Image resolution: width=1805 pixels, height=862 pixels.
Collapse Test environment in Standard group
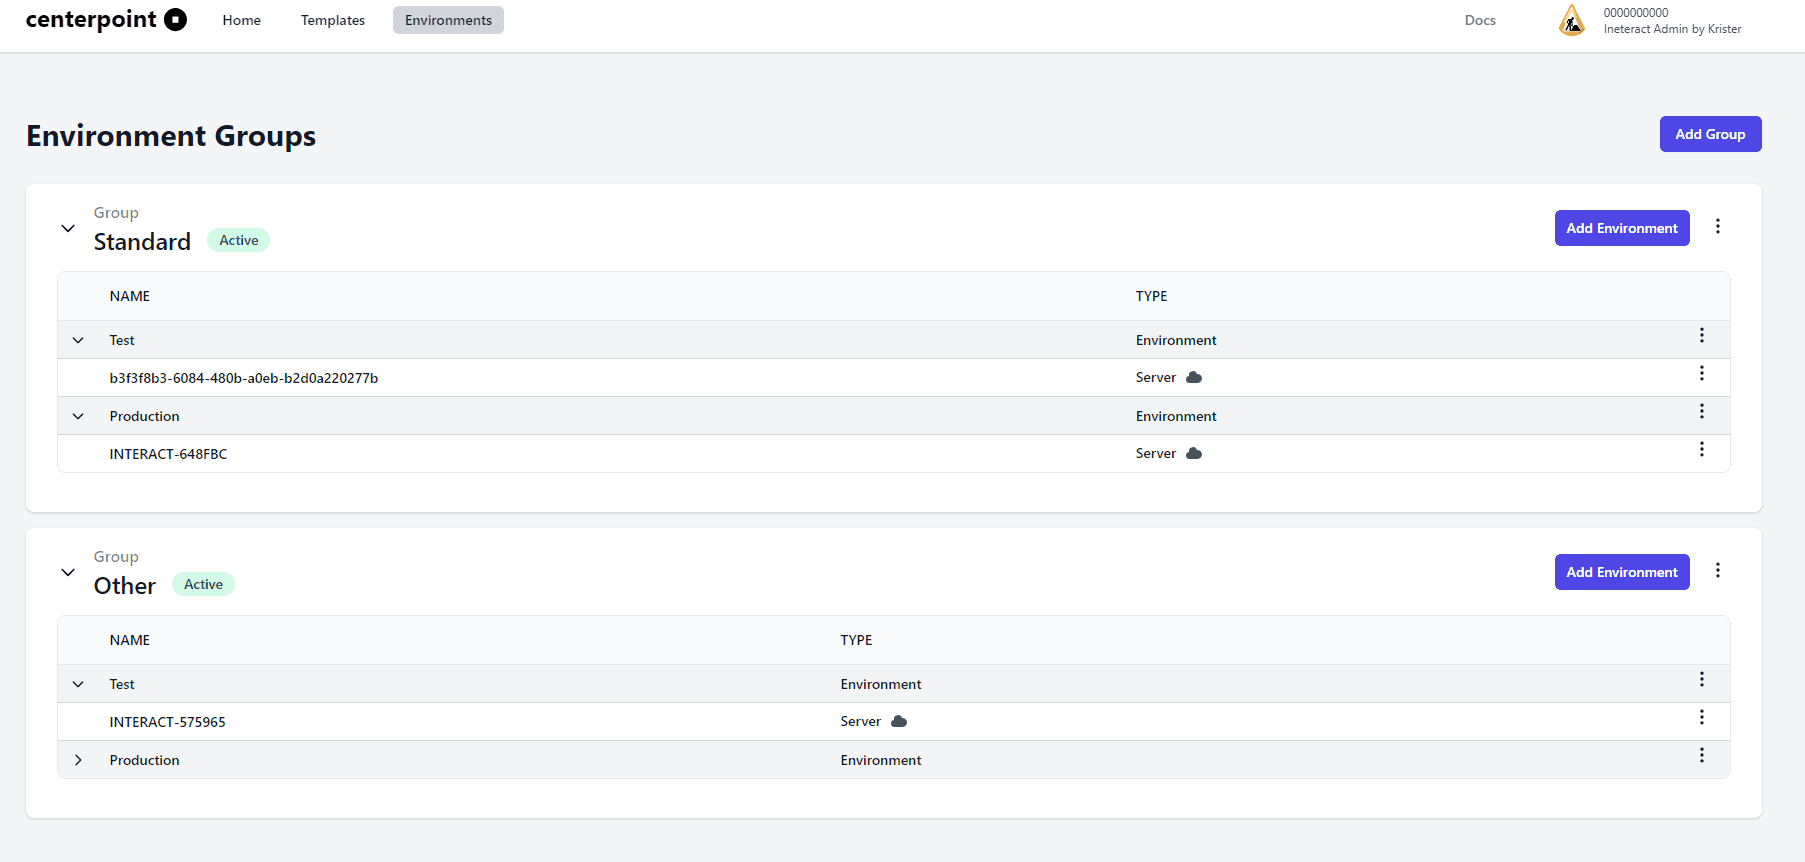(78, 341)
